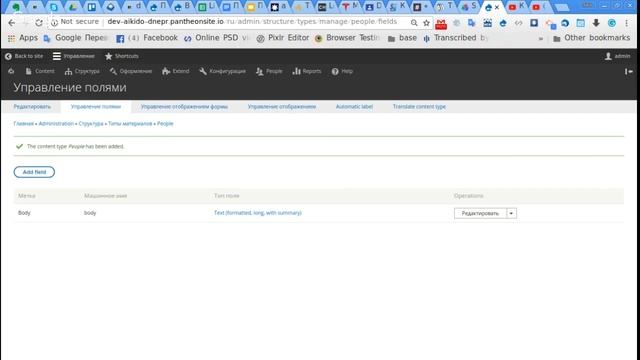Click the zoom magnifier icon in address bar
The width and height of the screenshot is (640, 360).
(x=414, y=23)
